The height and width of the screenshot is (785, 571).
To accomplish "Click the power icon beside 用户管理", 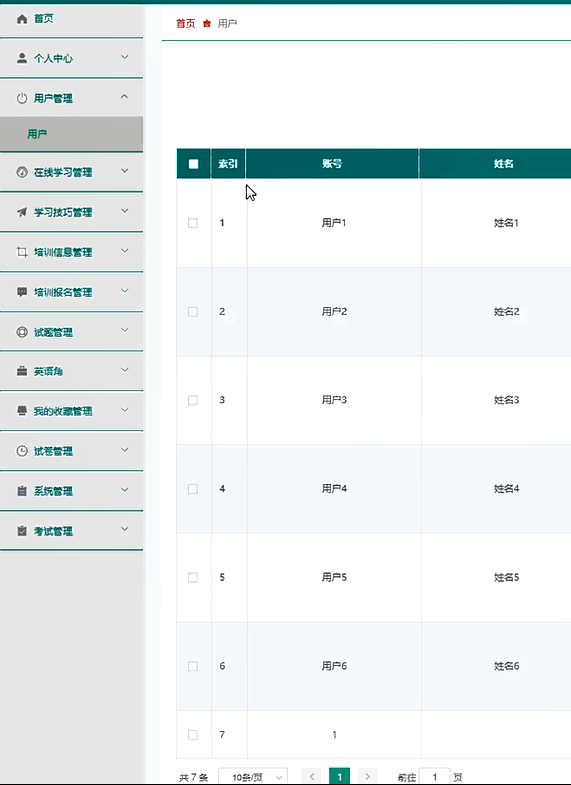I will pyautogui.click(x=22, y=98).
